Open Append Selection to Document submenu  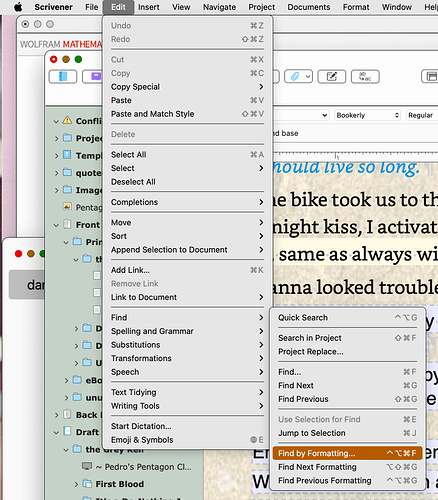(x=187, y=250)
